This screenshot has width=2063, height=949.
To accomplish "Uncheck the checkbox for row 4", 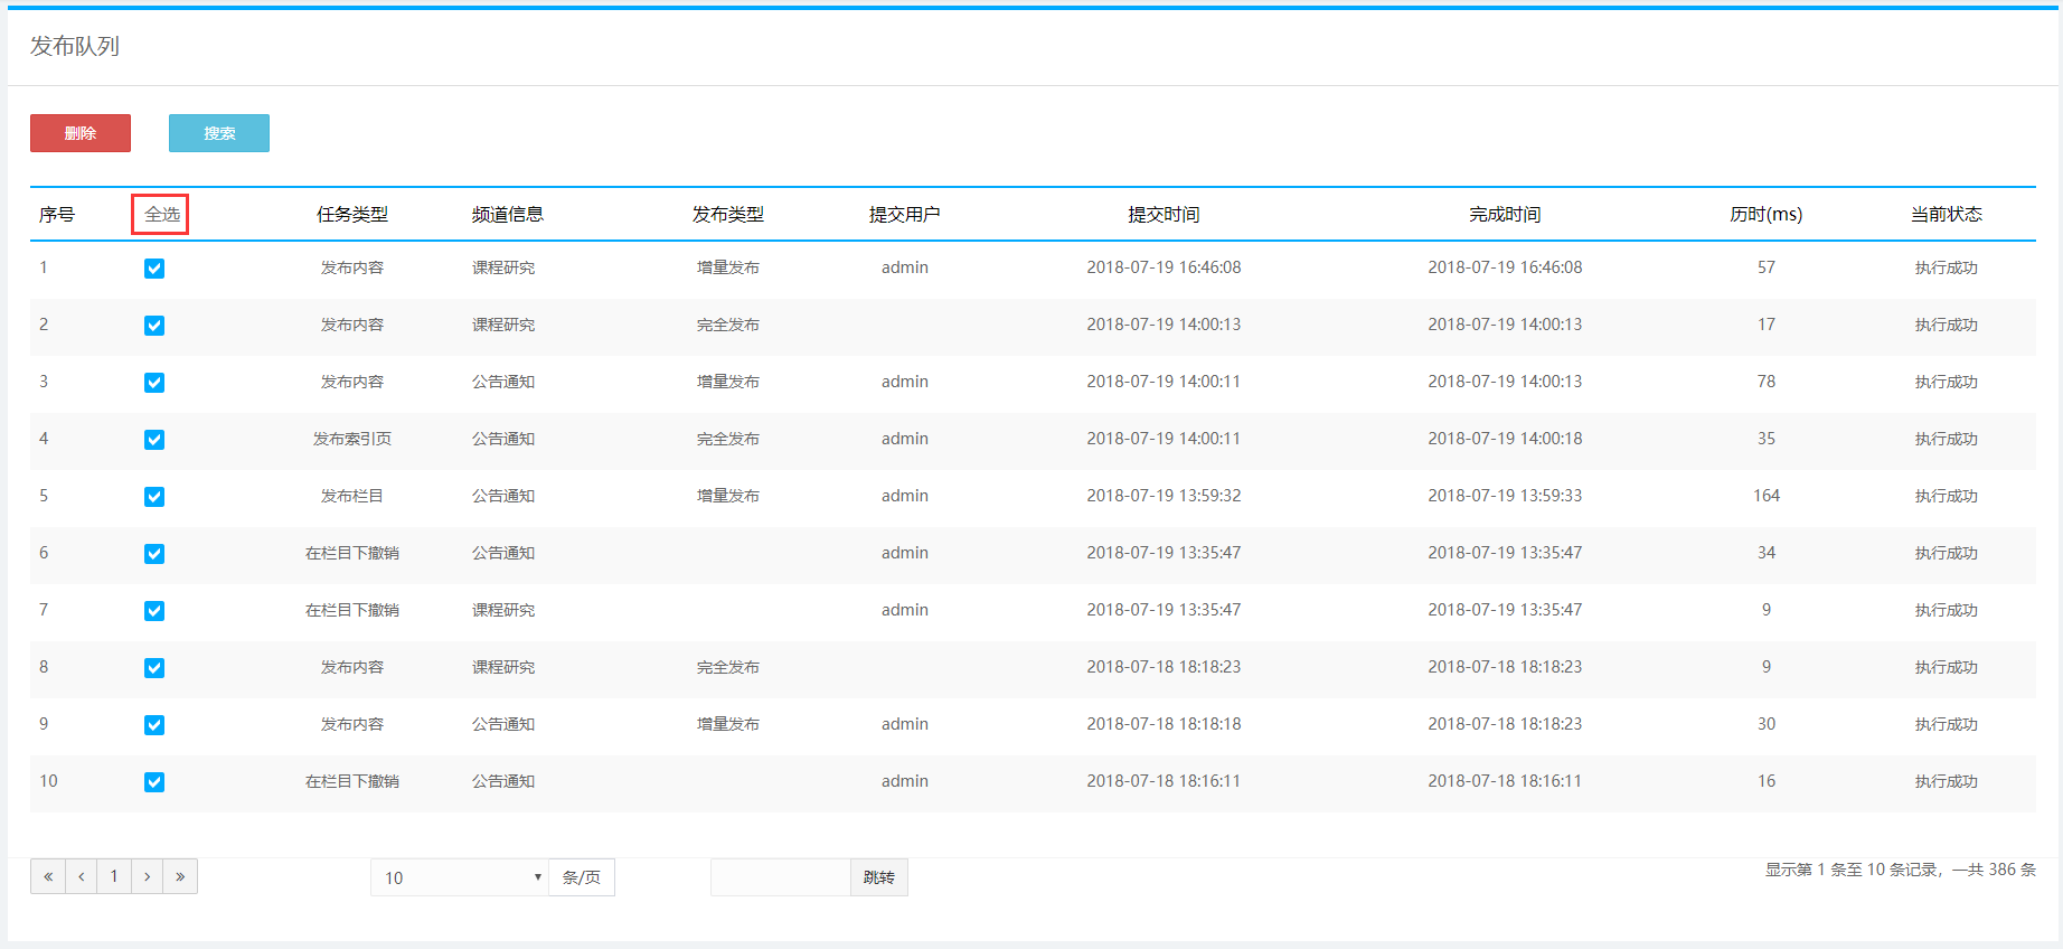I will click(x=154, y=439).
